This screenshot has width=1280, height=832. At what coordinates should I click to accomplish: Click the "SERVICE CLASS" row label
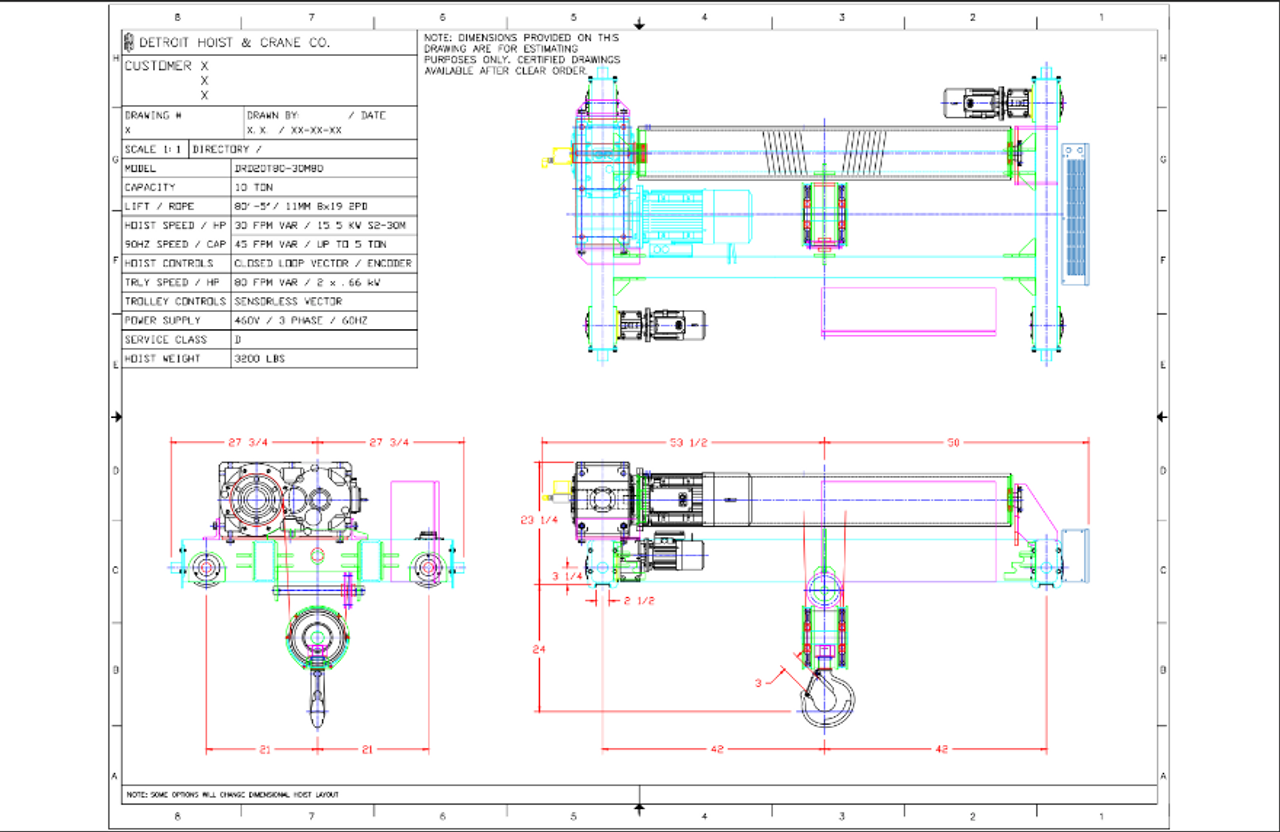click(x=165, y=340)
